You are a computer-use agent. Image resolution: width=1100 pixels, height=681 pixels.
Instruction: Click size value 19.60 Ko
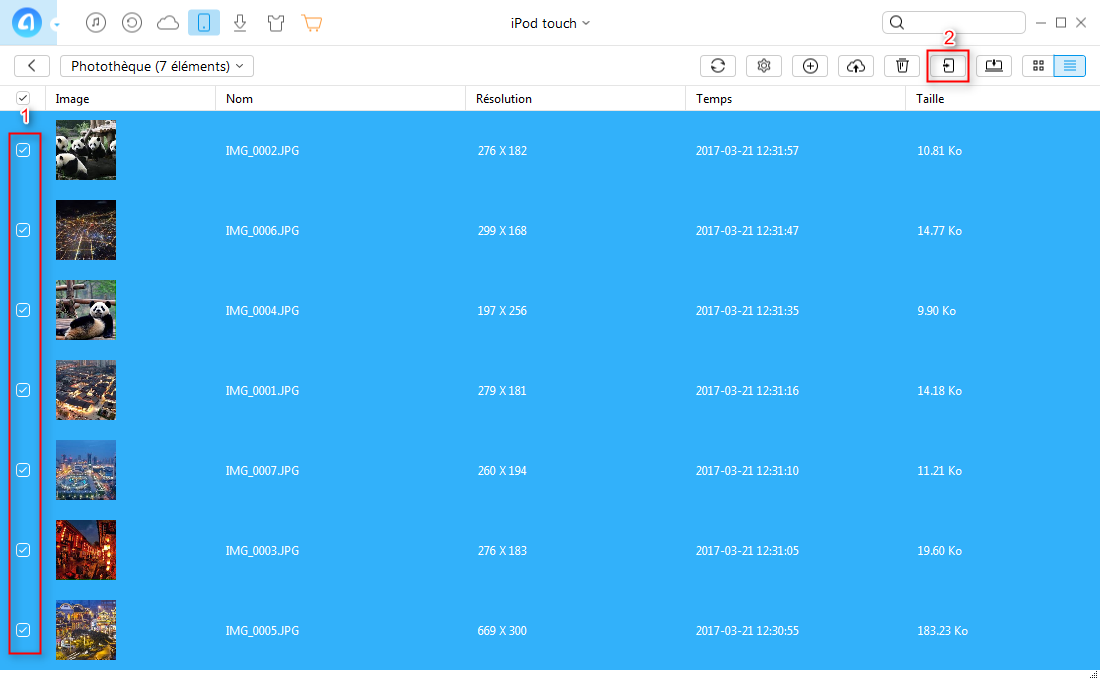pos(939,551)
